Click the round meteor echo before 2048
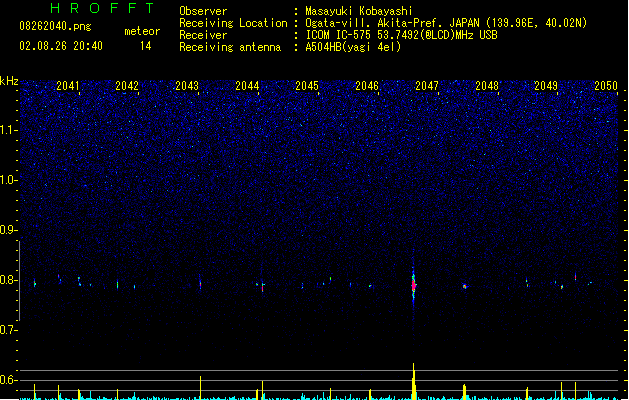 [465, 286]
